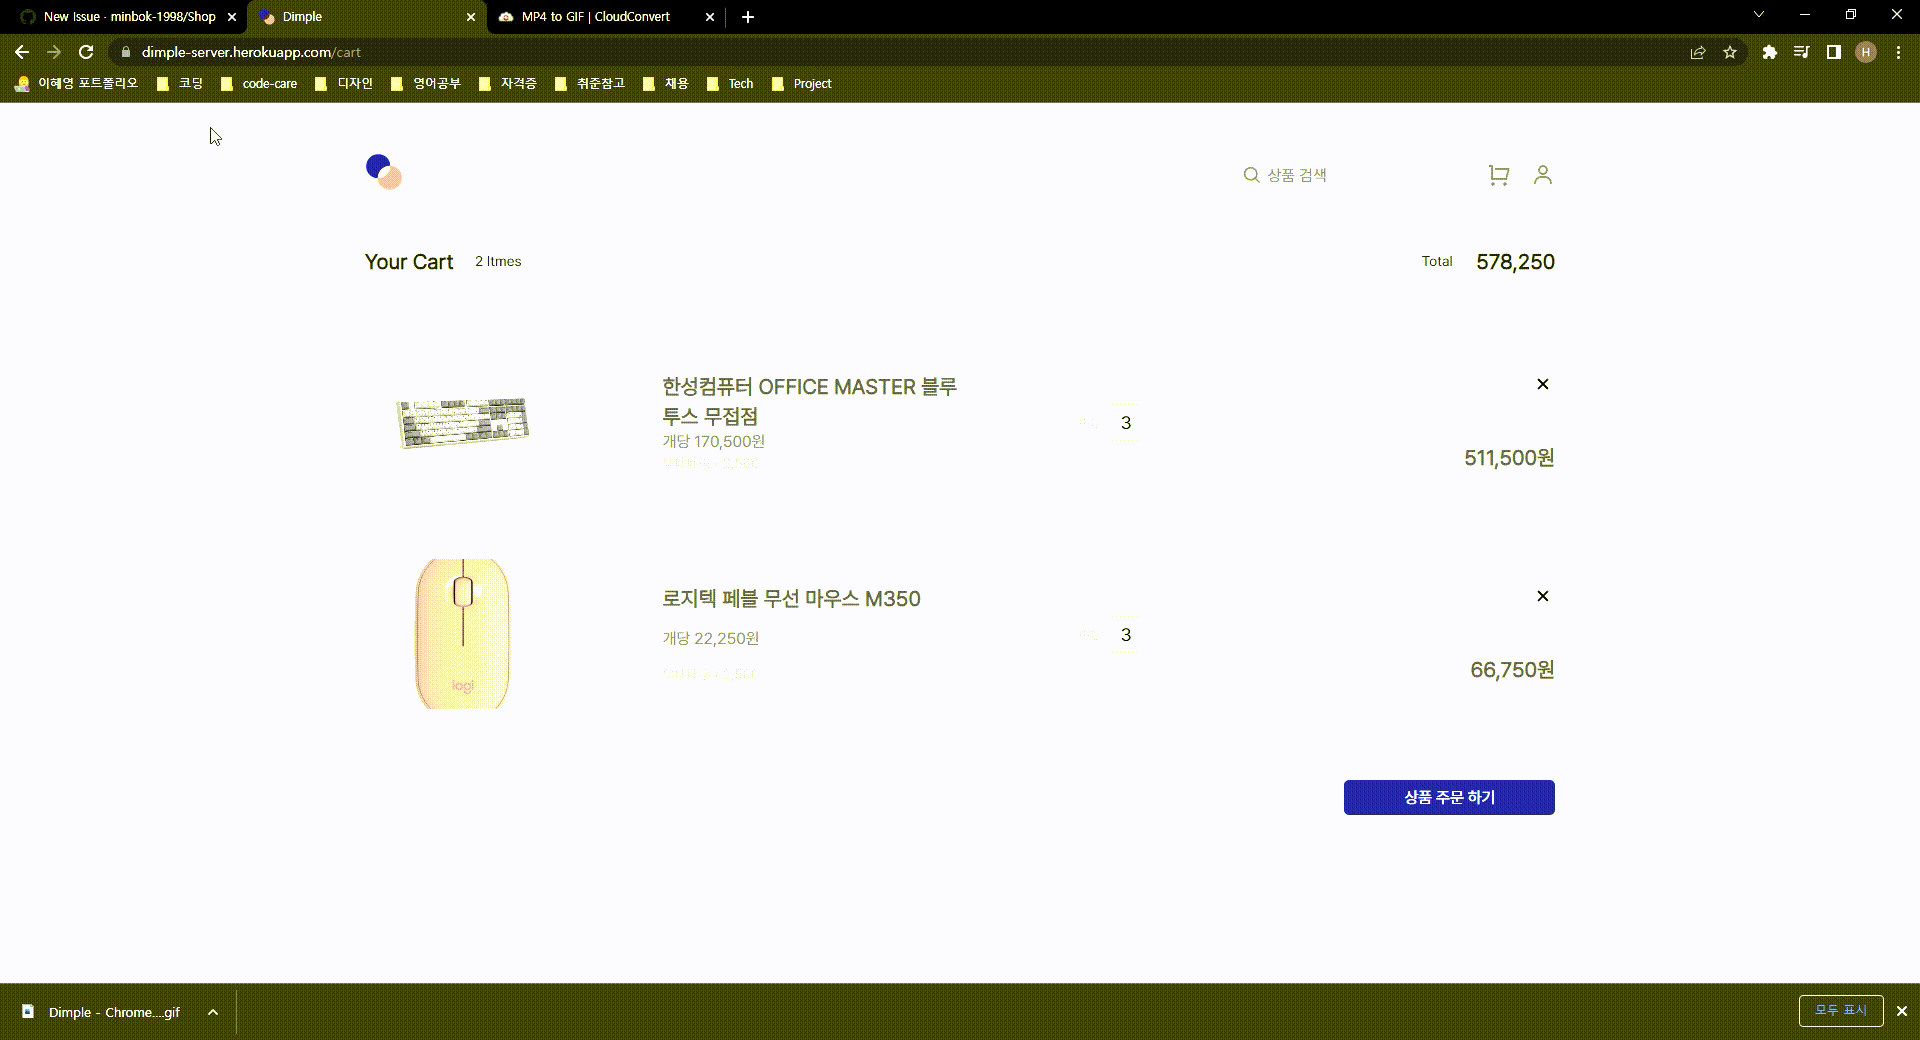Remove the 한성컴퓨터 OFFICE MASTER keyboard with the X icon
1920x1040 pixels.
tap(1542, 383)
